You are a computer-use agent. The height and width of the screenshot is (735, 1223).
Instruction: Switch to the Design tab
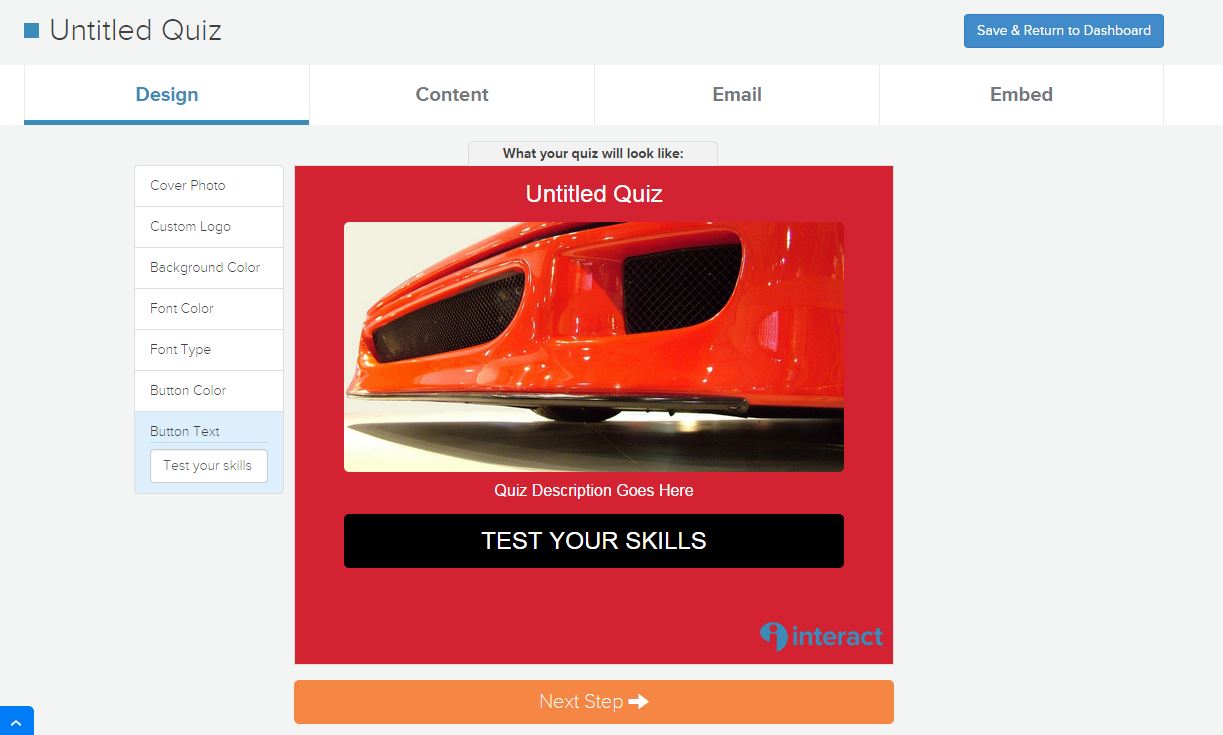click(x=167, y=95)
